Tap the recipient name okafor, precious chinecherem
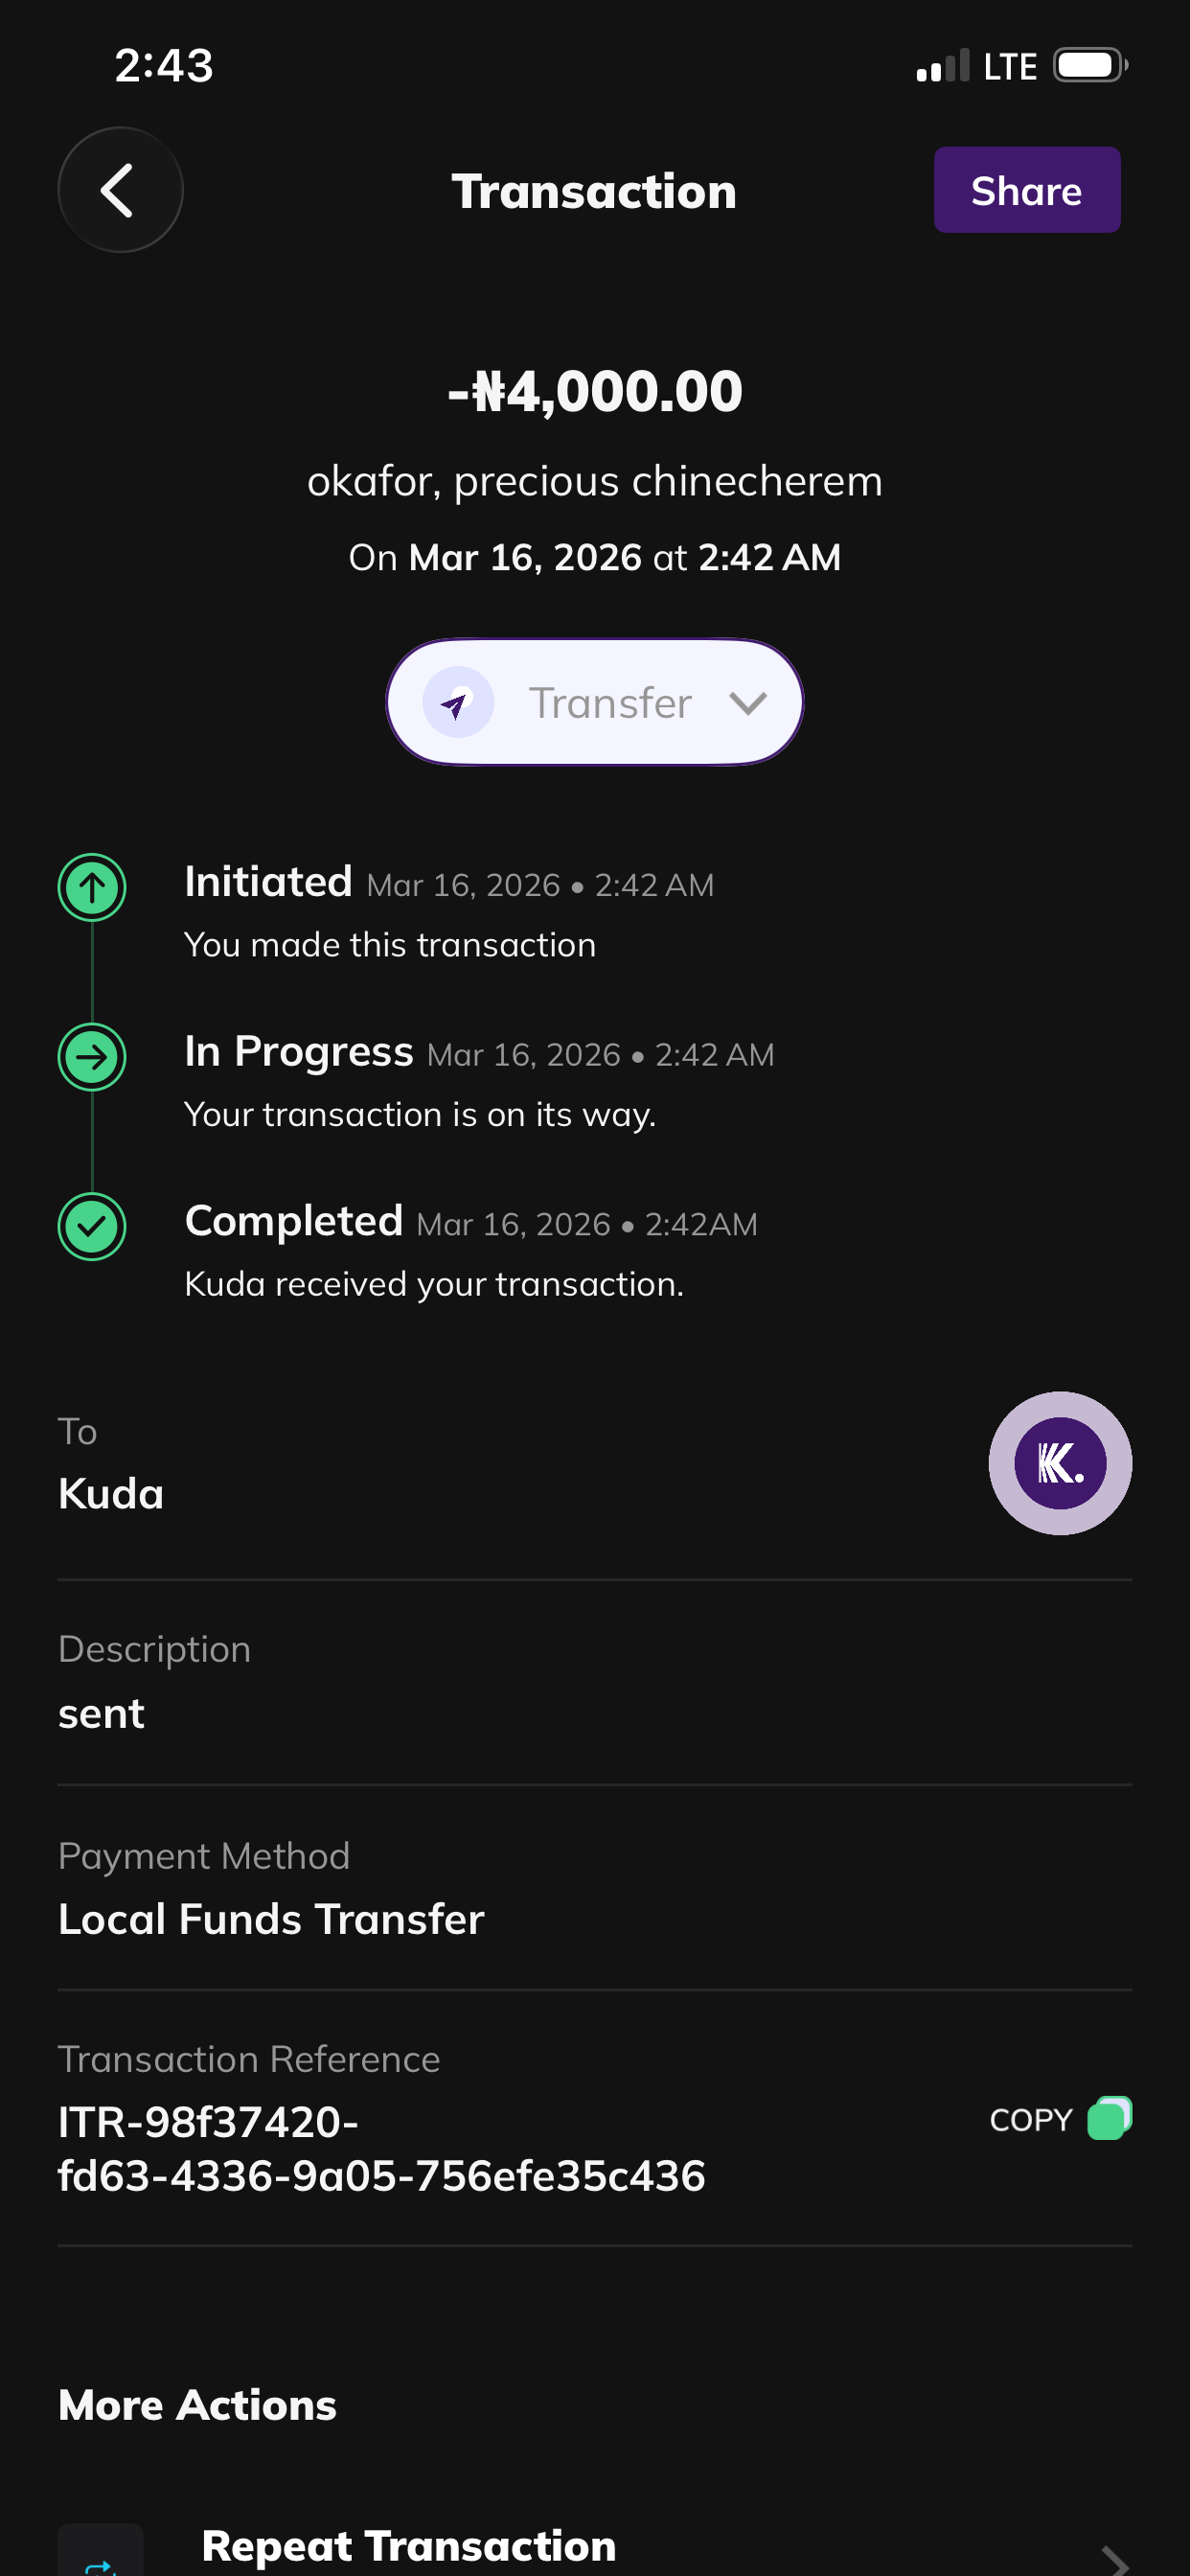 [595, 481]
